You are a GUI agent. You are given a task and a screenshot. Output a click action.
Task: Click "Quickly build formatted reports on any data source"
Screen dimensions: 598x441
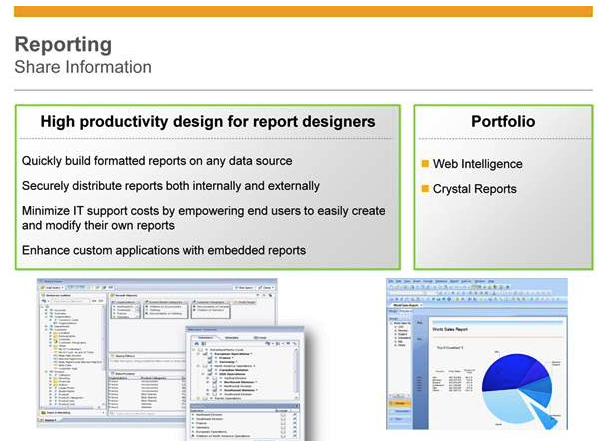coord(157,161)
